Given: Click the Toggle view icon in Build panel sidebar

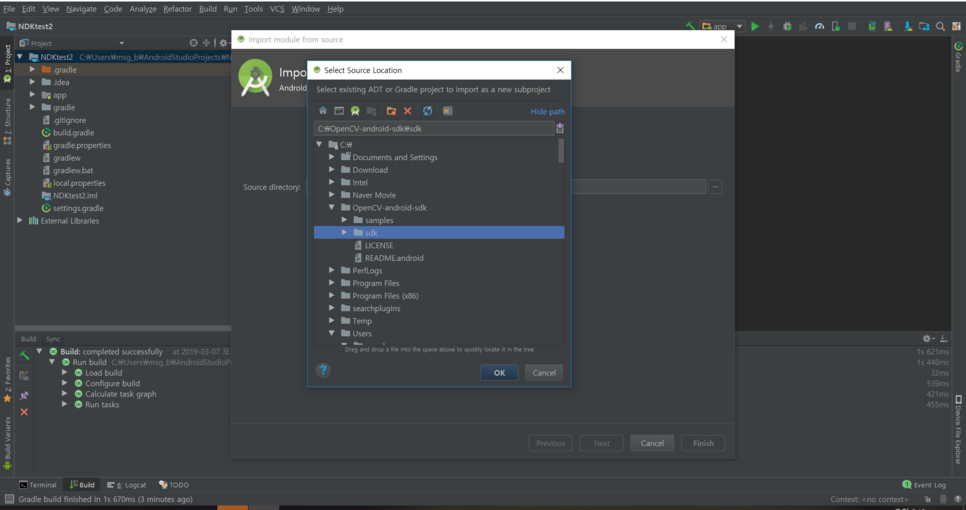Looking at the screenshot, I should coord(24,375).
